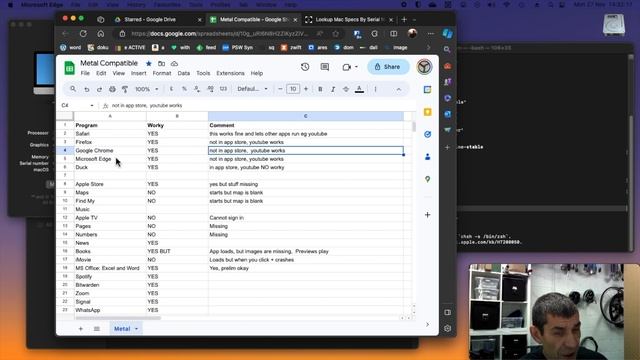Open more toolbar options
The height and width of the screenshot is (360, 640).
[x=376, y=89]
